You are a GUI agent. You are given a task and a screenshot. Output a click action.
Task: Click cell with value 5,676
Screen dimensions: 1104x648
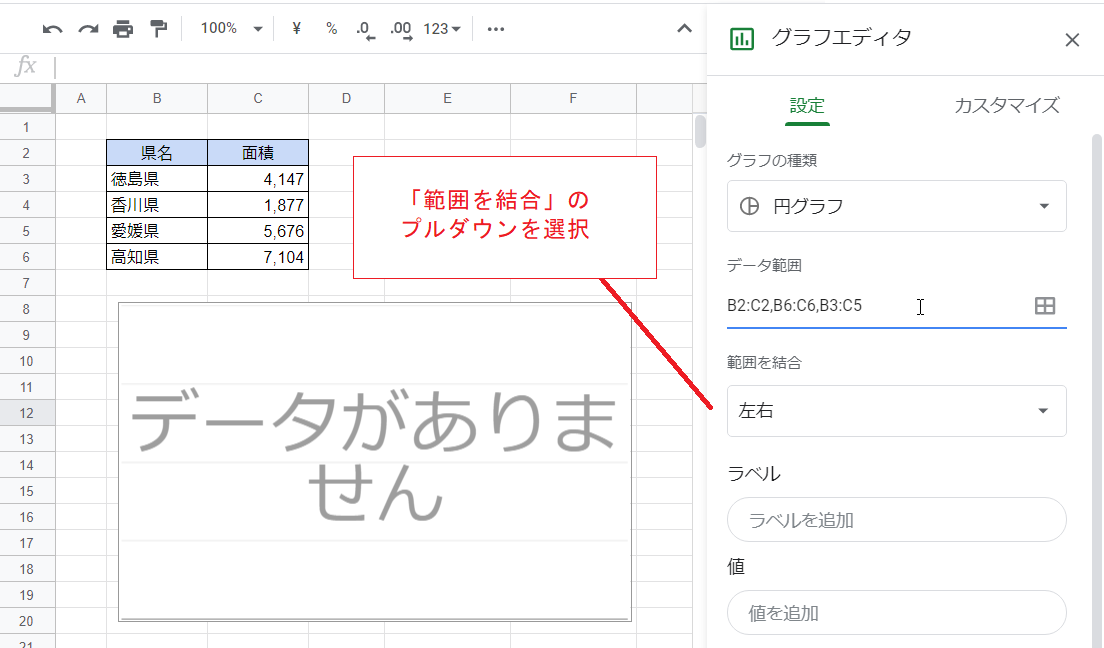click(x=258, y=231)
